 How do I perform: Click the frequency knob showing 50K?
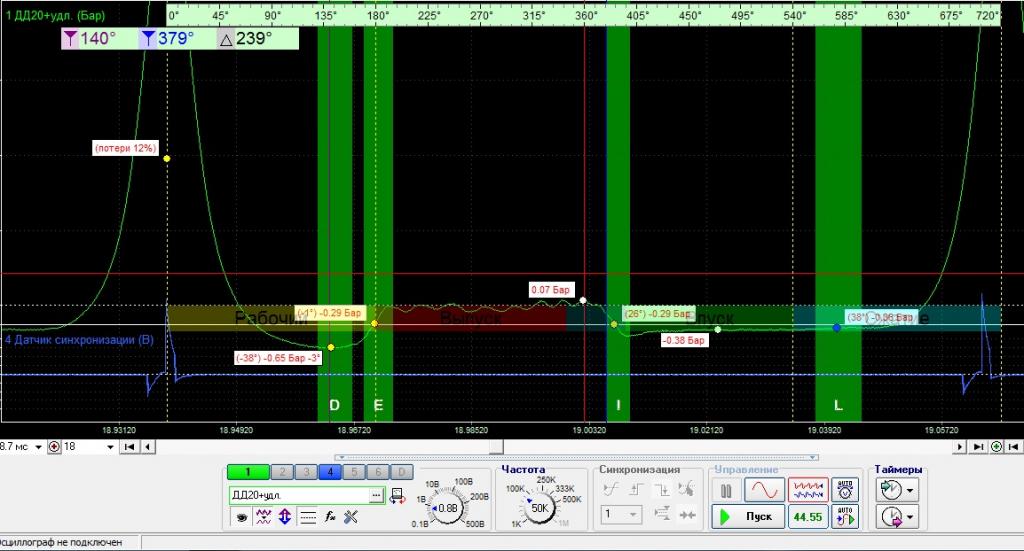539,508
